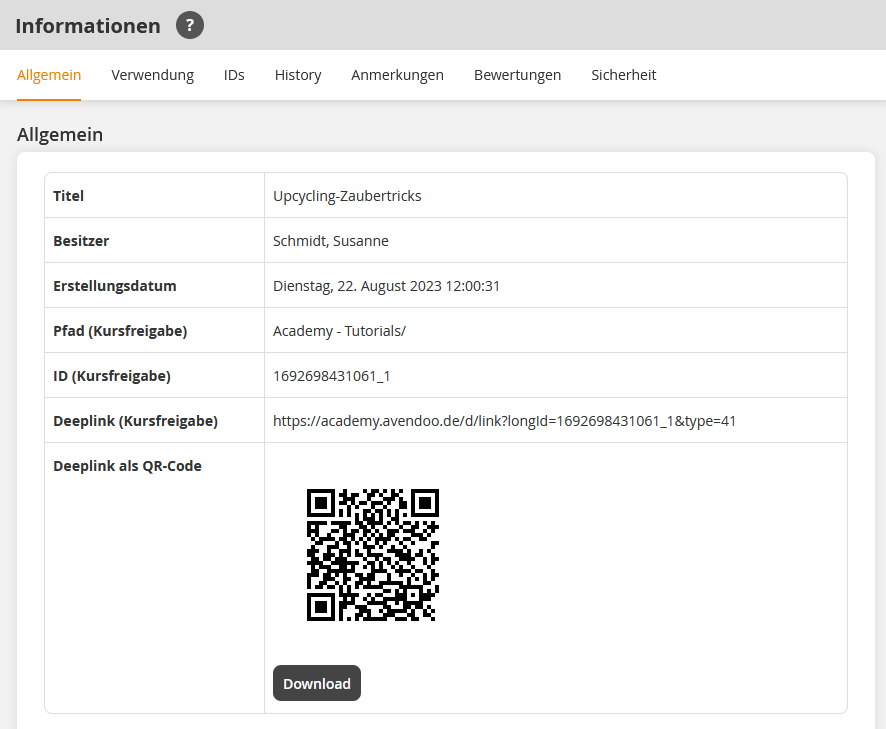Open the Bewertungen tab
886x729 pixels.
517,75
